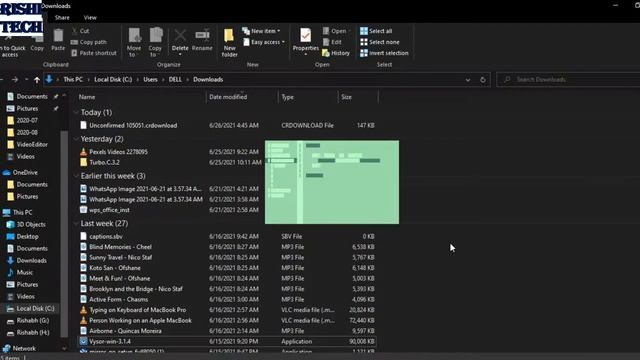Open 3D Objects in sidebar
640x360 pixels.
pyautogui.click(x=26, y=224)
